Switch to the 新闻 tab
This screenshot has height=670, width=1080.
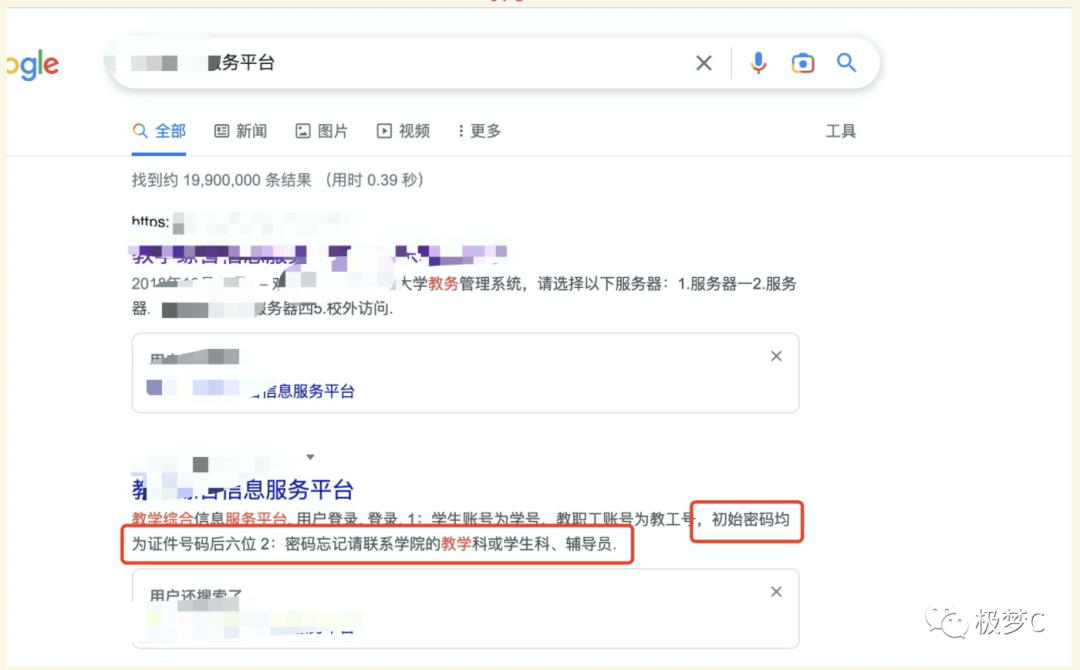pyautogui.click(x=240, y=131)
